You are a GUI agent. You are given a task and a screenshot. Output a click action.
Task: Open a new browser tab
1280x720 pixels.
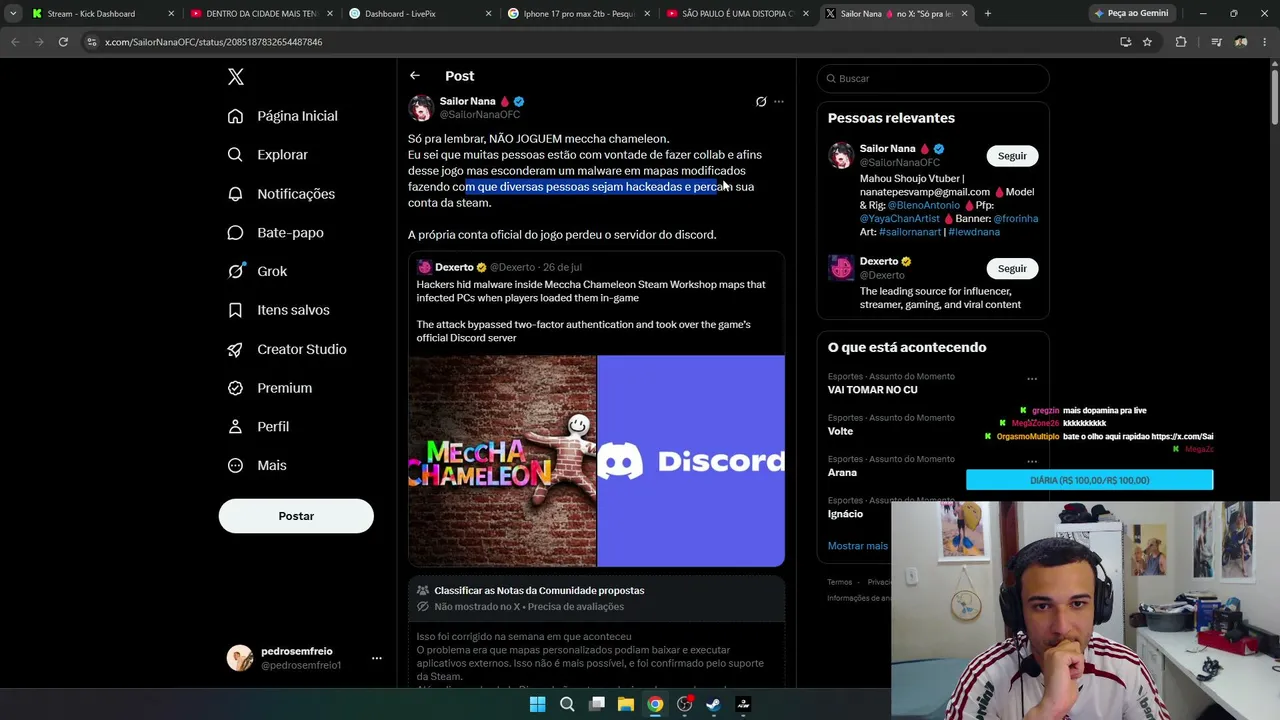[x=988, y=14]
